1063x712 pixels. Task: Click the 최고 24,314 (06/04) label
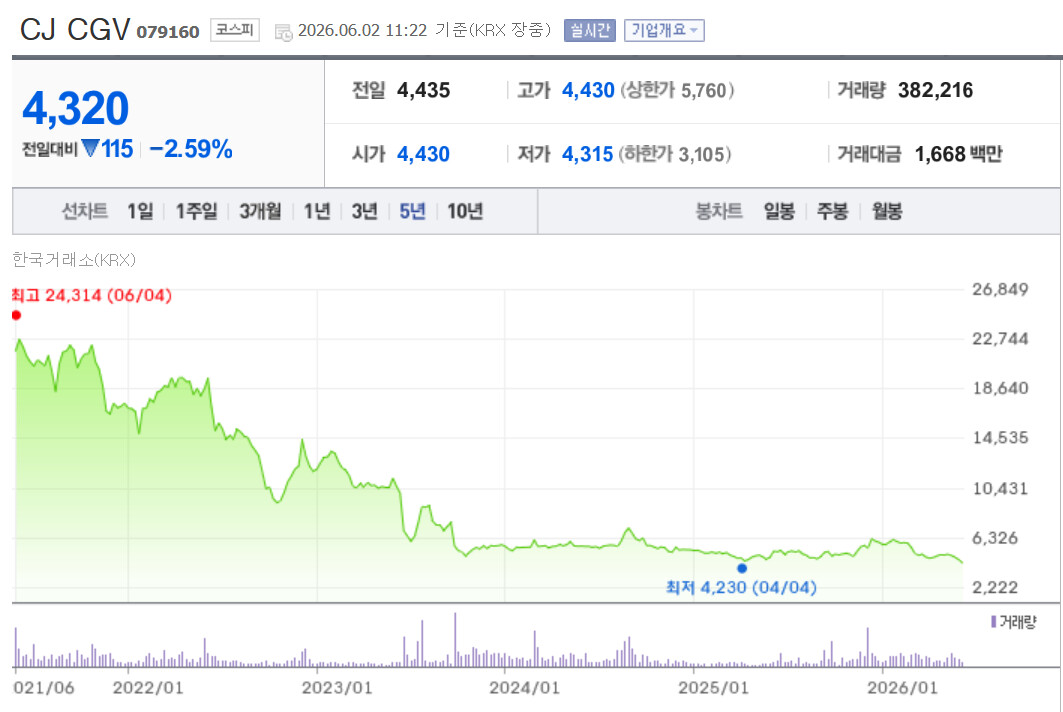(92, 296)
